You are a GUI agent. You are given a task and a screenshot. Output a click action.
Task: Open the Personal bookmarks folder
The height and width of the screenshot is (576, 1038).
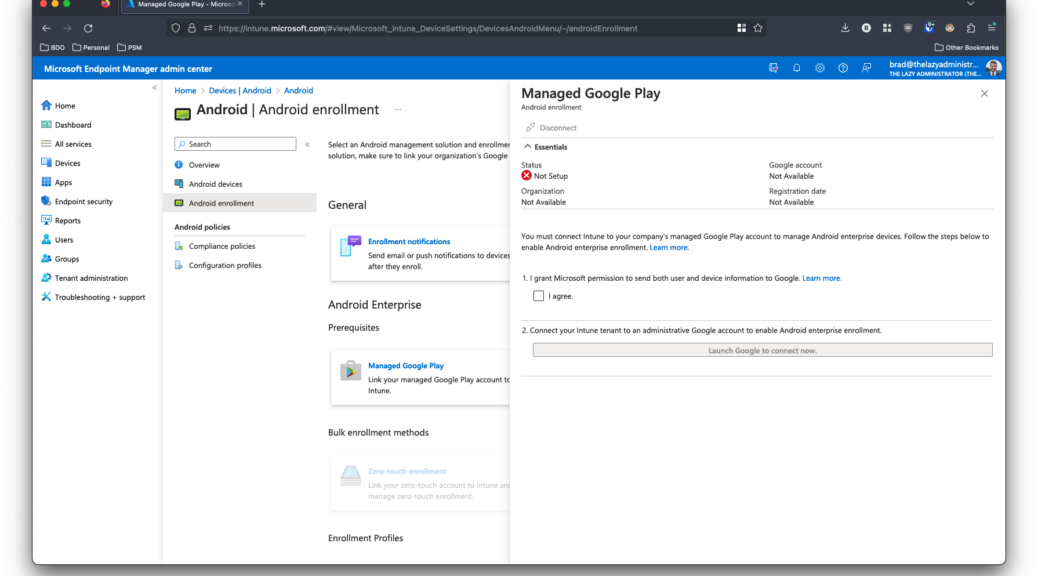91,48
